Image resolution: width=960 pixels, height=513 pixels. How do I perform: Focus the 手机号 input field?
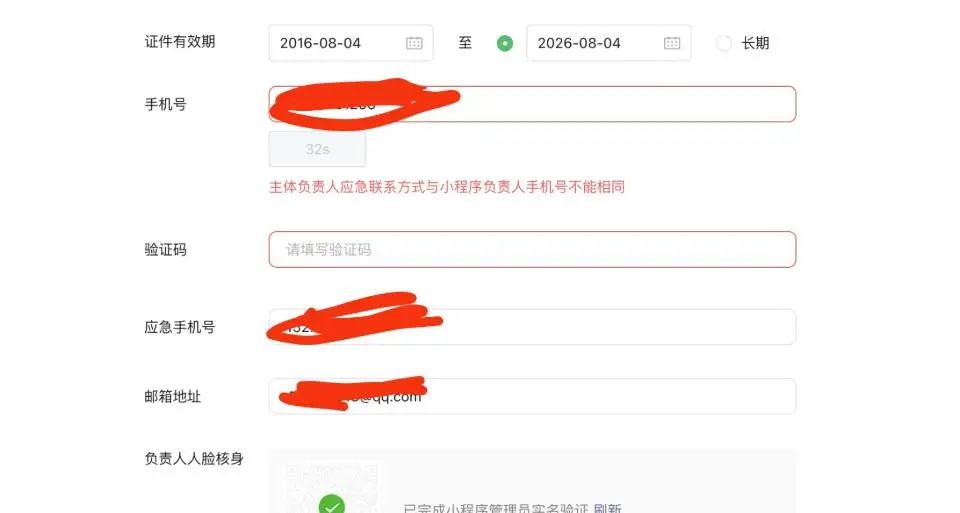532,104
